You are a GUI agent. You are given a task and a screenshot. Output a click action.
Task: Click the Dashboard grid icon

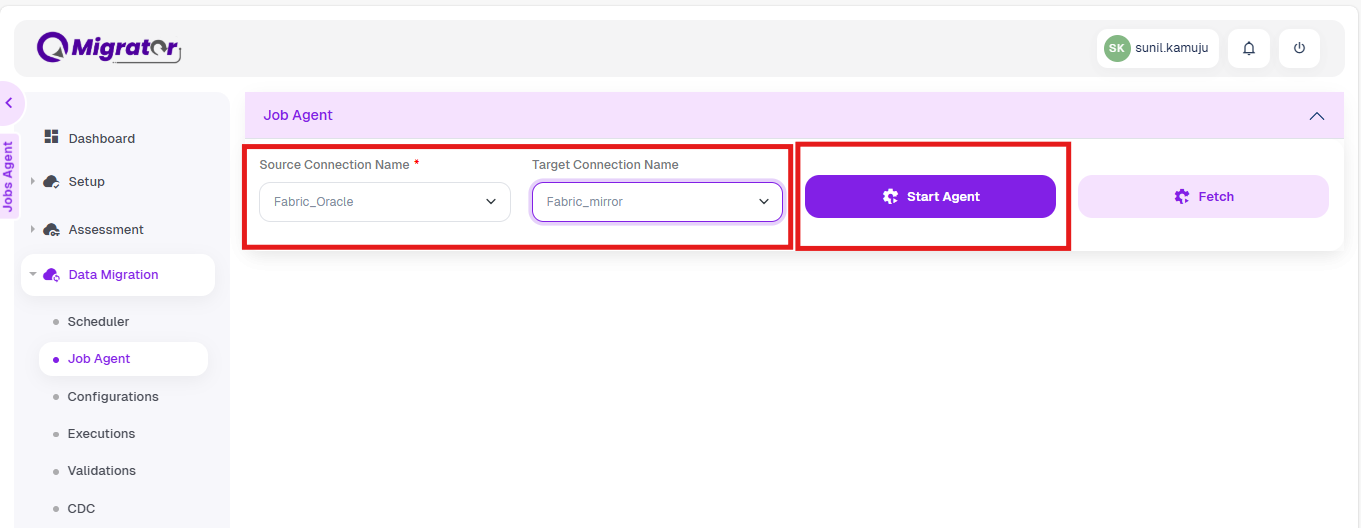(x=52, y=137)
